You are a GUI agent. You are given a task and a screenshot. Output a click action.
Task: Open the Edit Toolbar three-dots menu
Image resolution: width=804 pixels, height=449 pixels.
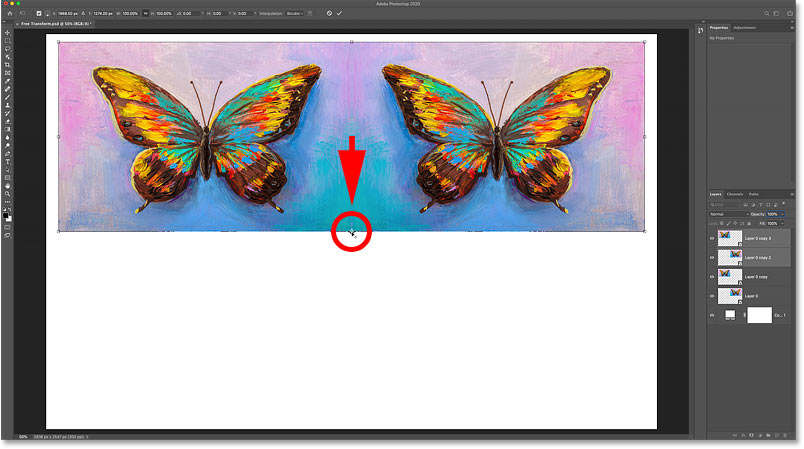(x=8, y=202)
